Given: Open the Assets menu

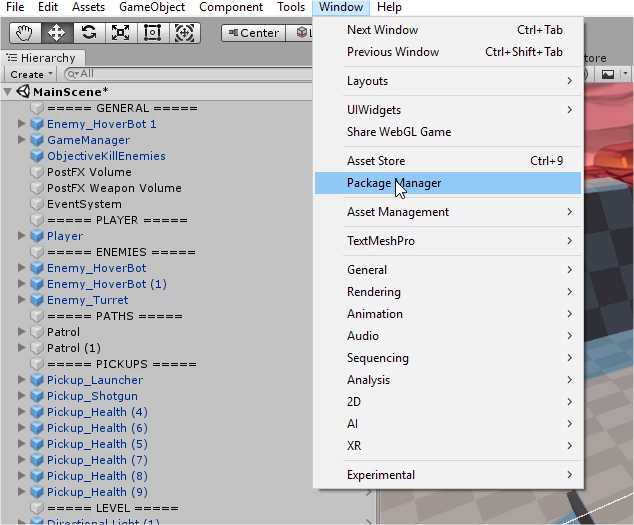Looking at the screenshot, I should [89, 7].
